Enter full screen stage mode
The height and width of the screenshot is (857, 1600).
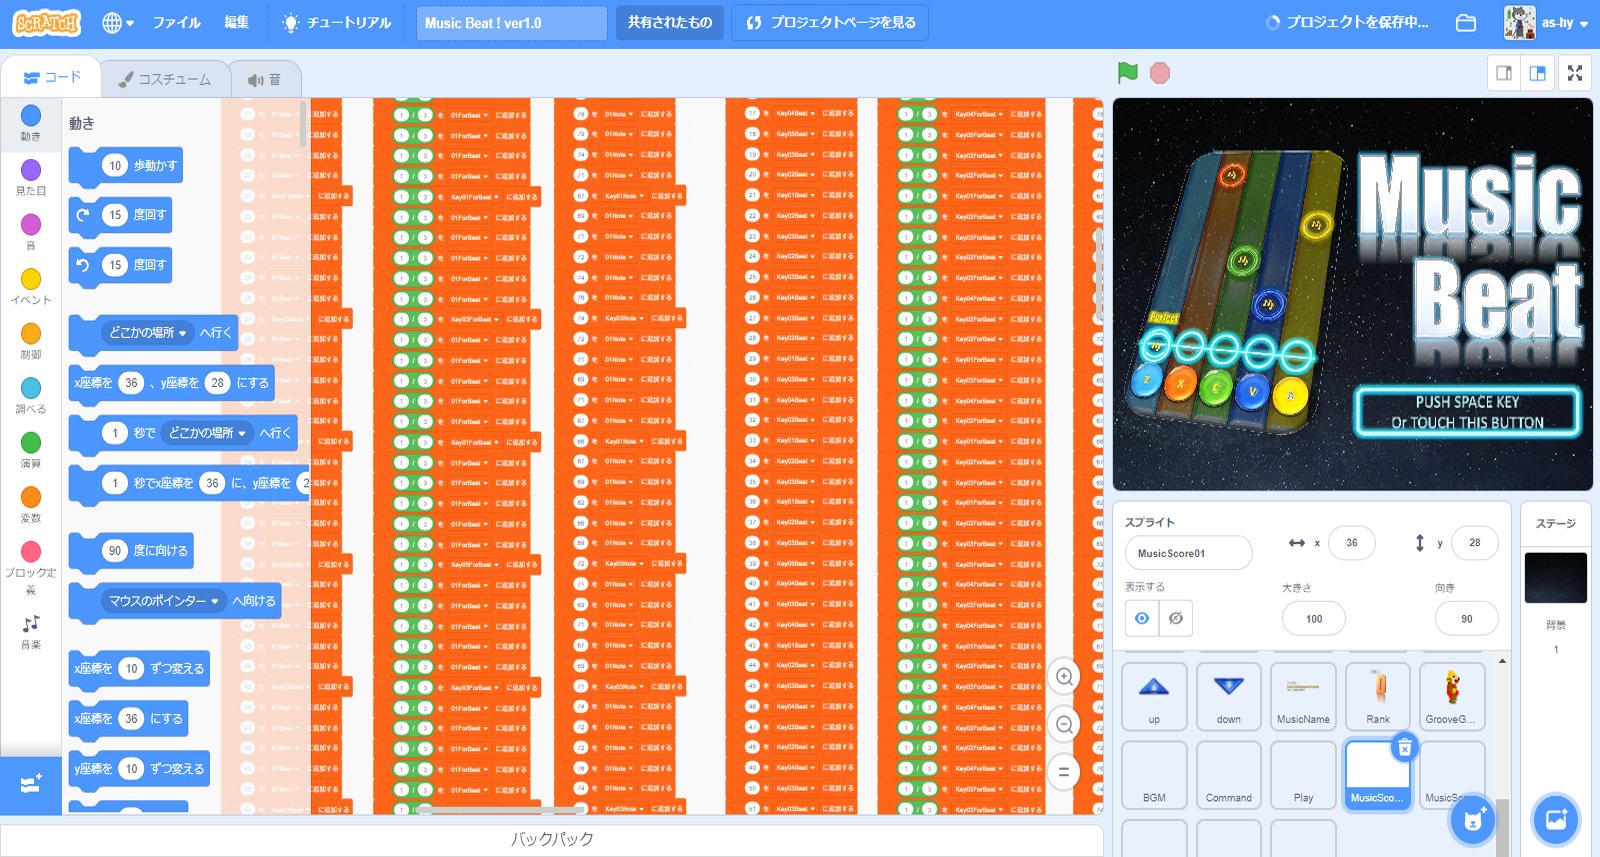tap(1575, 73)
